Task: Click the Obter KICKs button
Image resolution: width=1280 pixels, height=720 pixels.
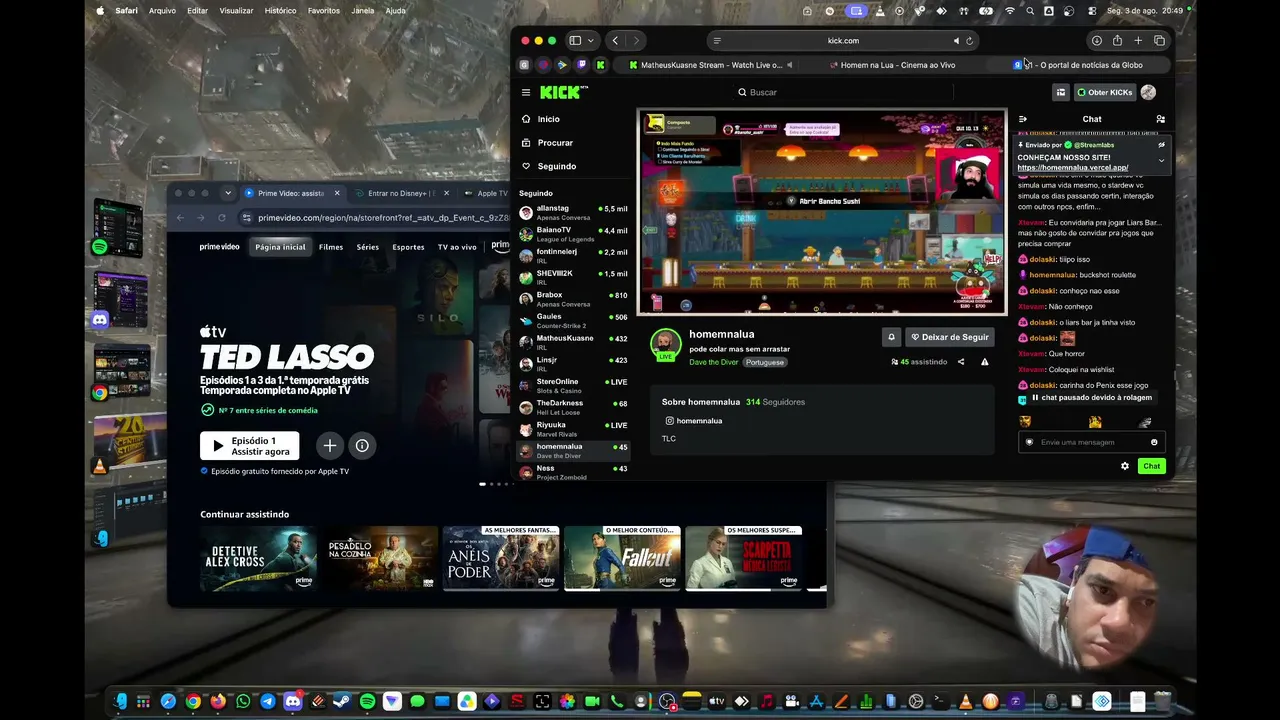Action: [1105, 92]
